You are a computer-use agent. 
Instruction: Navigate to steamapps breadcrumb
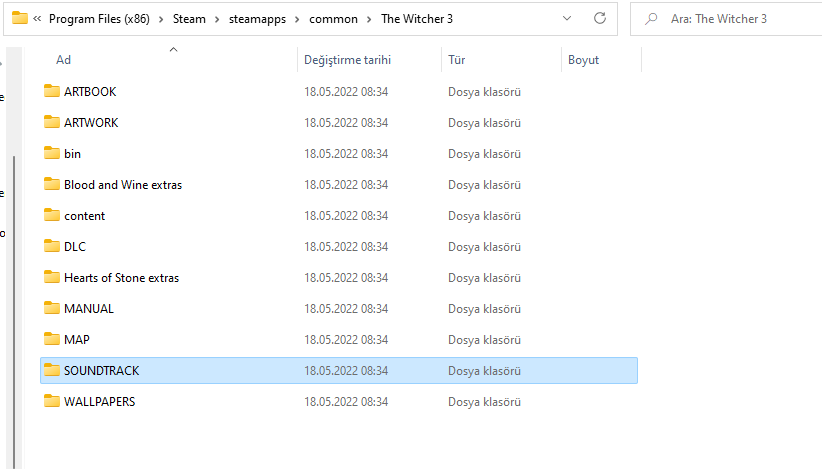pos(257,19)
